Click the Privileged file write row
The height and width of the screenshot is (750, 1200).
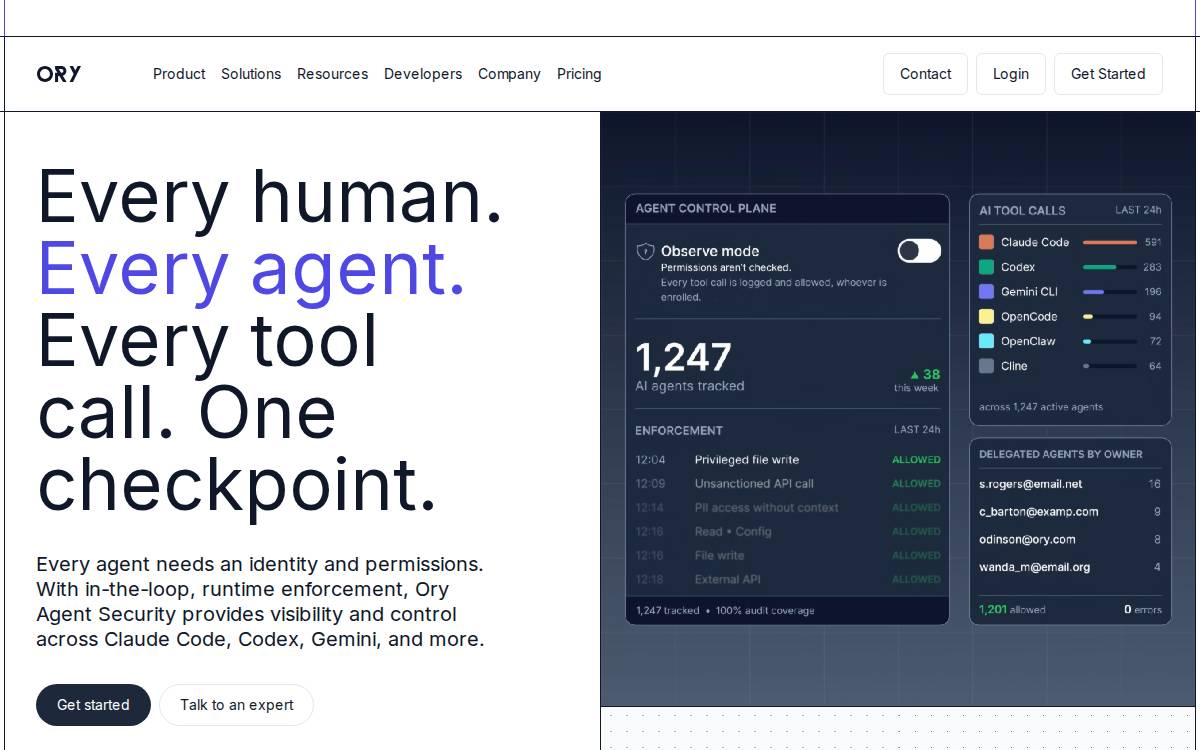point(788,460)
